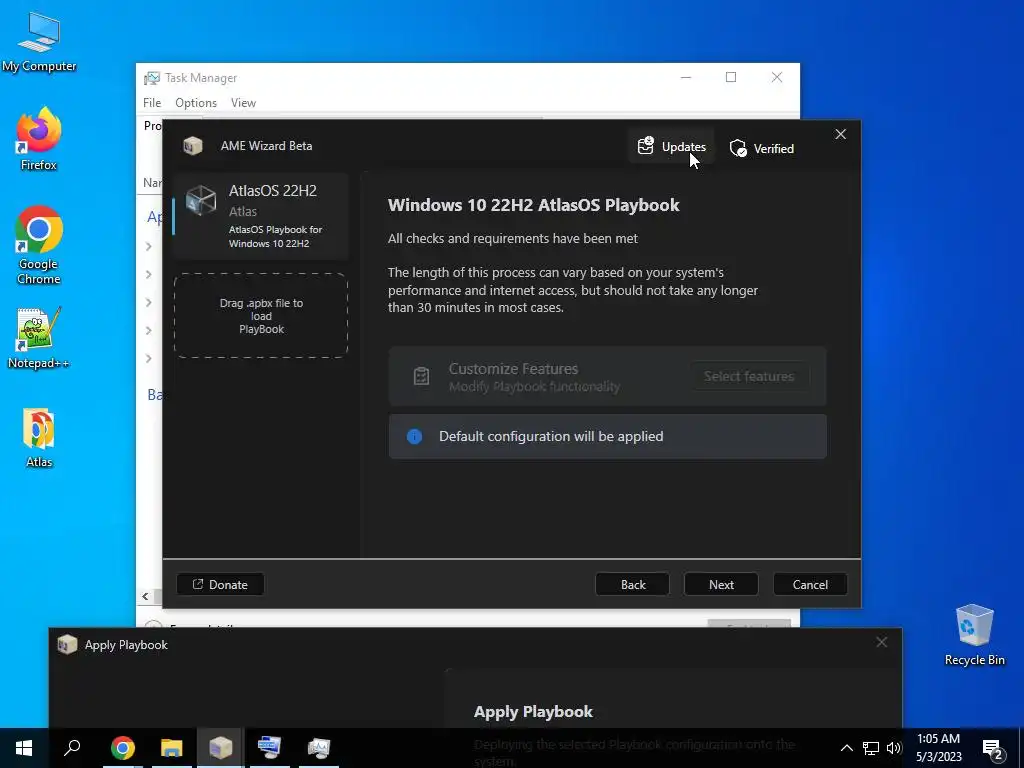Open Task Manager File menu
This screenshot has height=768, width=1024.
[152, 103]
